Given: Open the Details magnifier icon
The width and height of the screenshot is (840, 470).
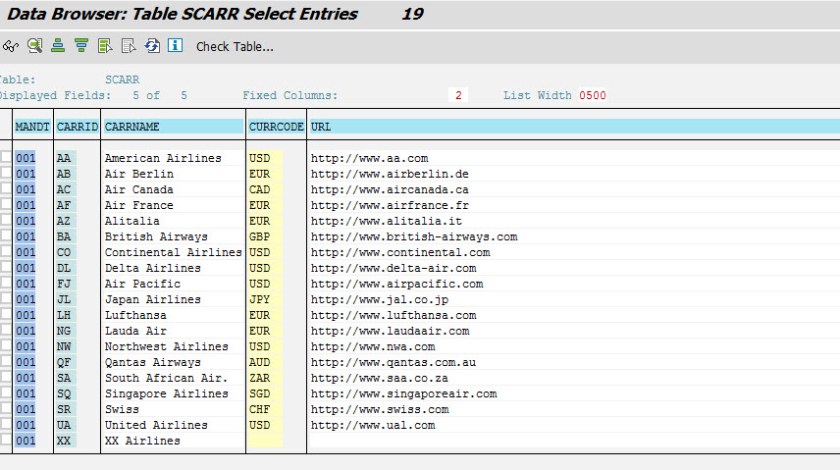Looking at the screenshot, I should pos(35,46).
